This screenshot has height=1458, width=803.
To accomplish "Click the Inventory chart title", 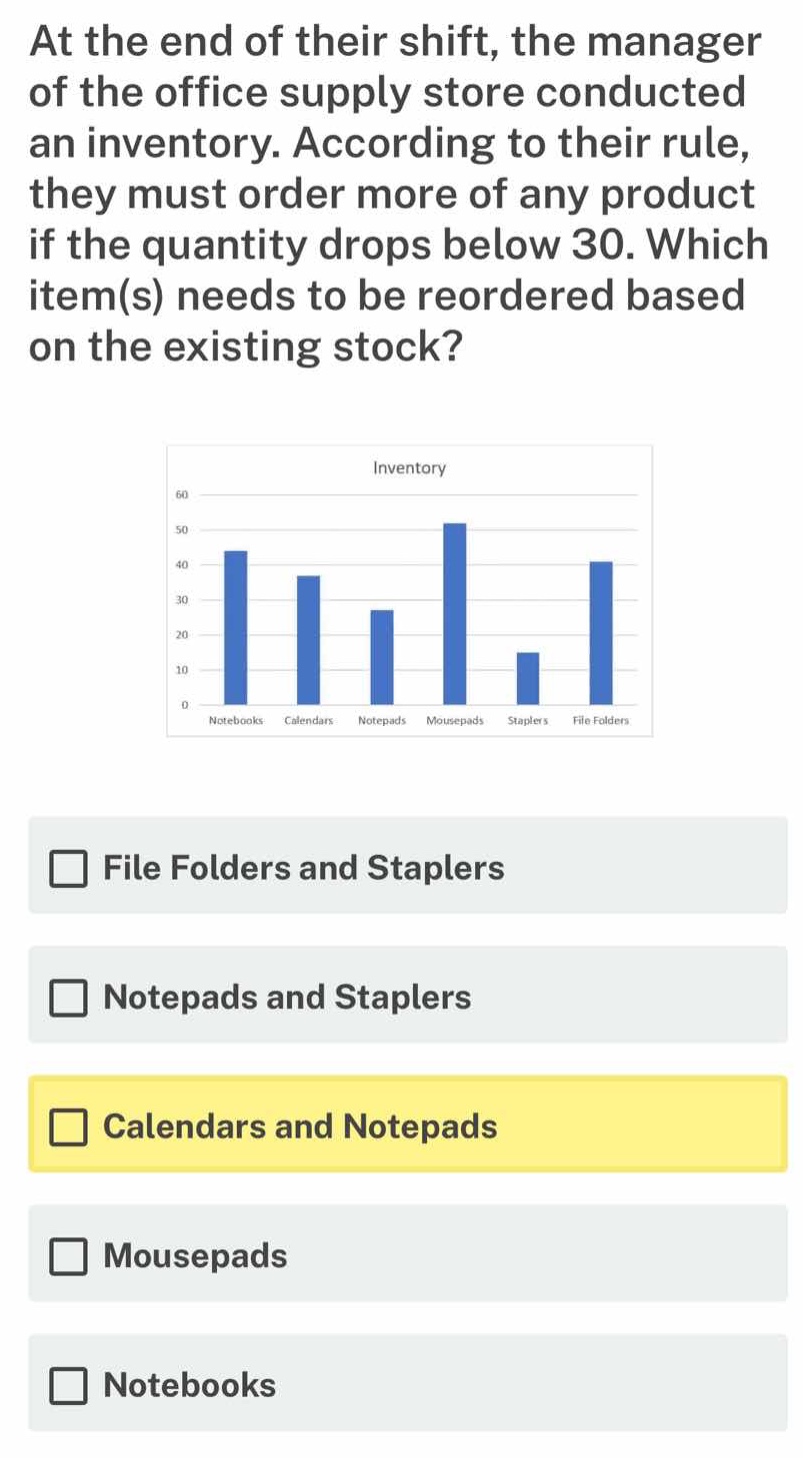I will click(x=409, y=468).
